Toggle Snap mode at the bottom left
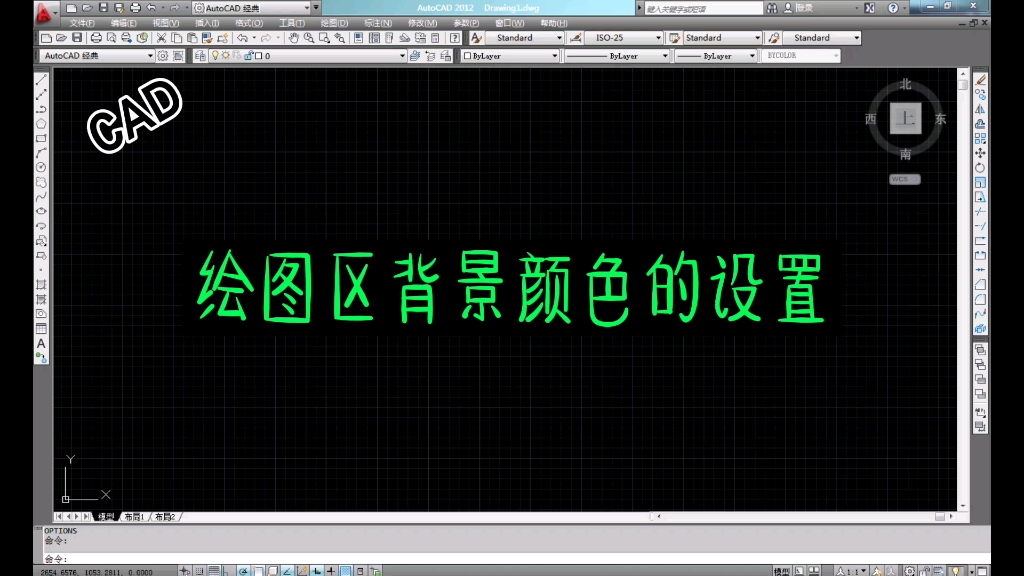 [184, 570]
